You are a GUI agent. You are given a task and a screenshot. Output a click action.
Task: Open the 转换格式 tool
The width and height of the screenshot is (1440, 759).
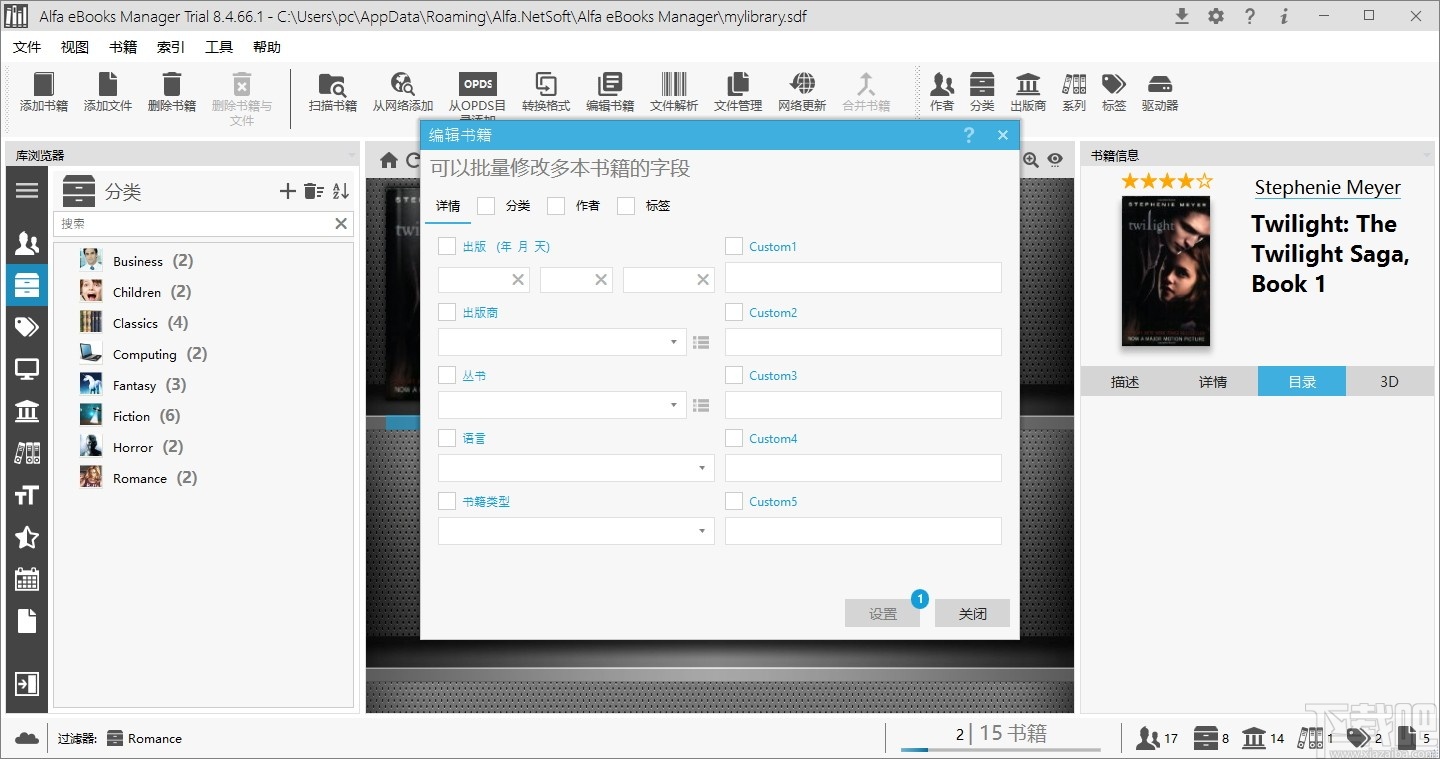tap(545, 90)
